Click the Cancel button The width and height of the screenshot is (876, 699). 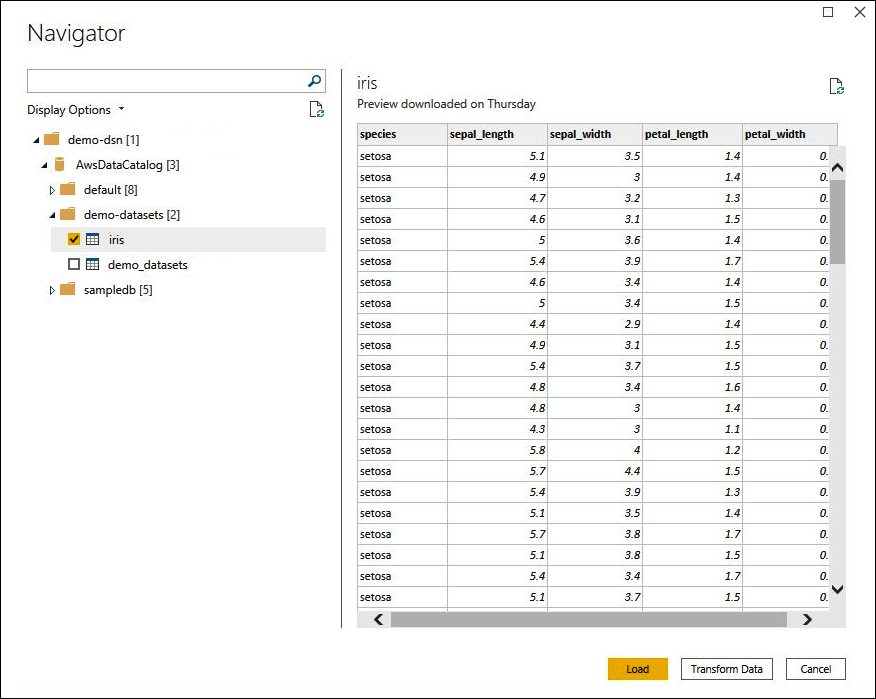tap(815, 668)
